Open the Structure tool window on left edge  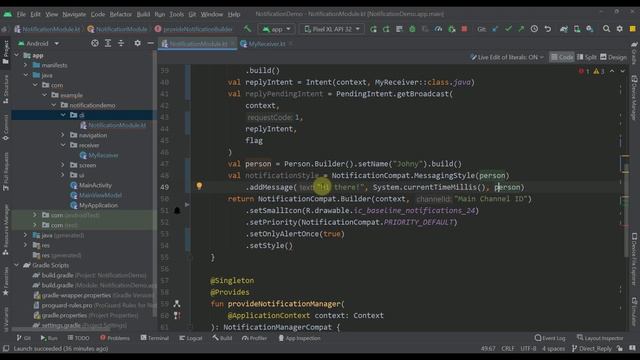click(x=6, y=89)
